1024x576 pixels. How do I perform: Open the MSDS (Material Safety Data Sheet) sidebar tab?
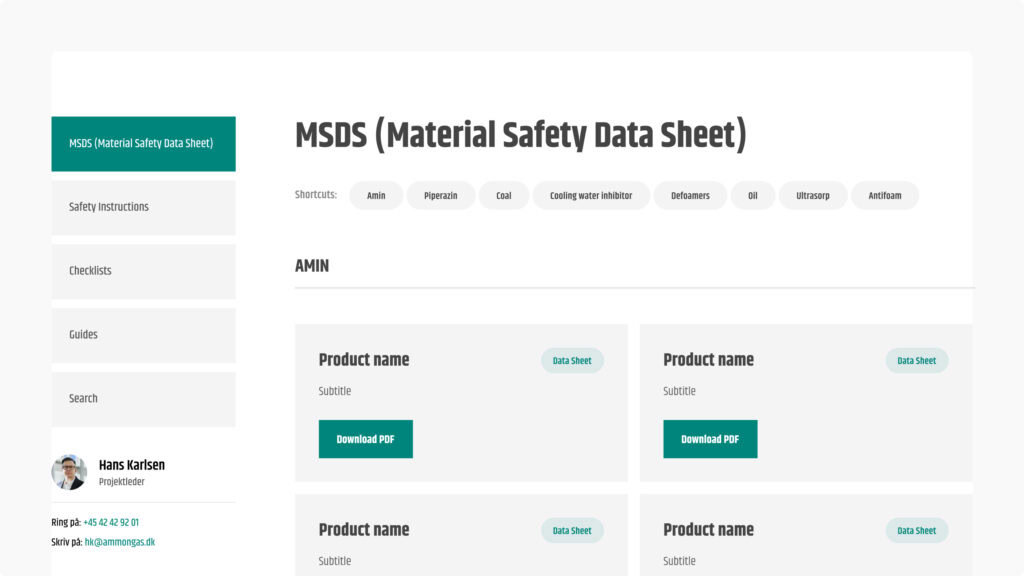(x=143, y=144)
